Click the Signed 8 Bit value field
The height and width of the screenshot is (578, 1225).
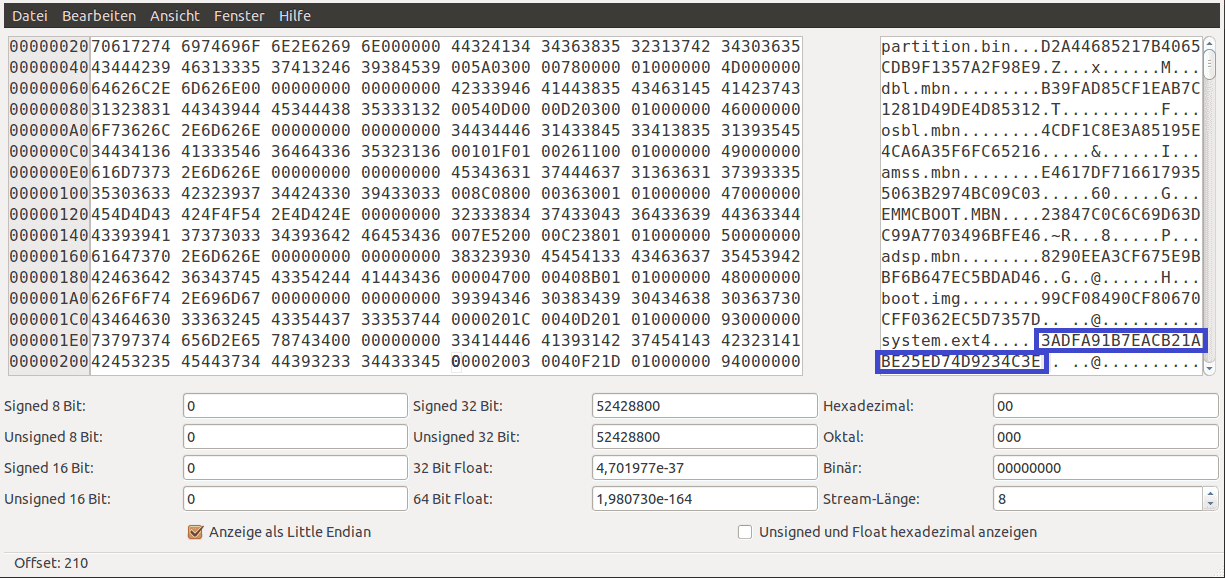(295, 406)
